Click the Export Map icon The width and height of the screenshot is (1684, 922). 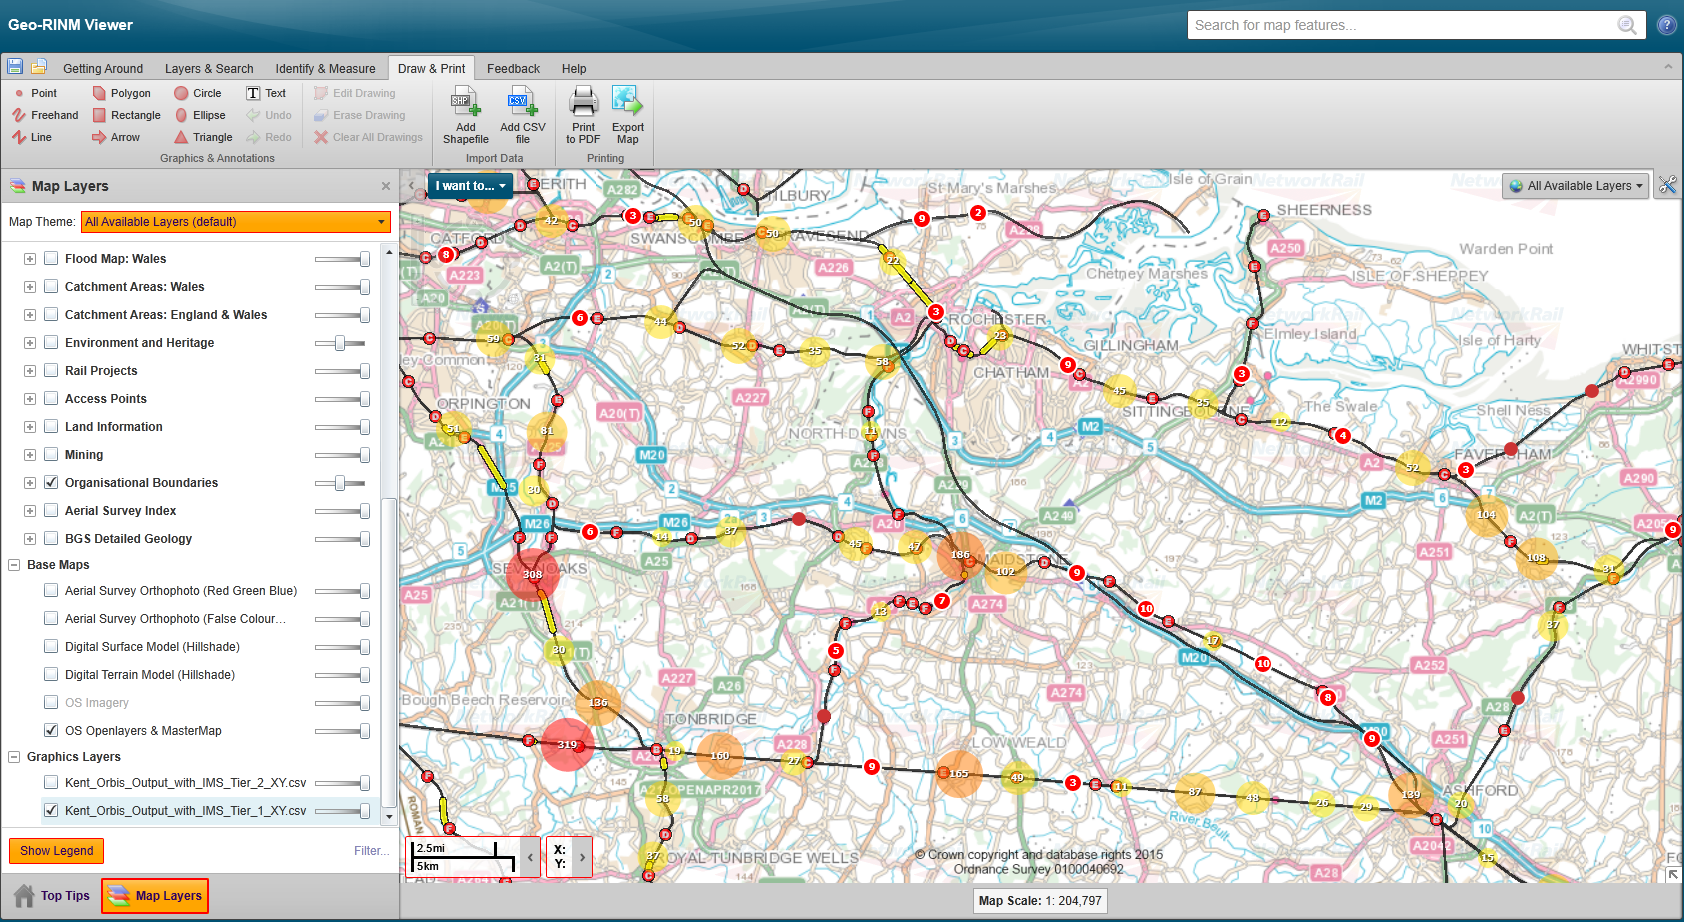[x=627, y=103]
